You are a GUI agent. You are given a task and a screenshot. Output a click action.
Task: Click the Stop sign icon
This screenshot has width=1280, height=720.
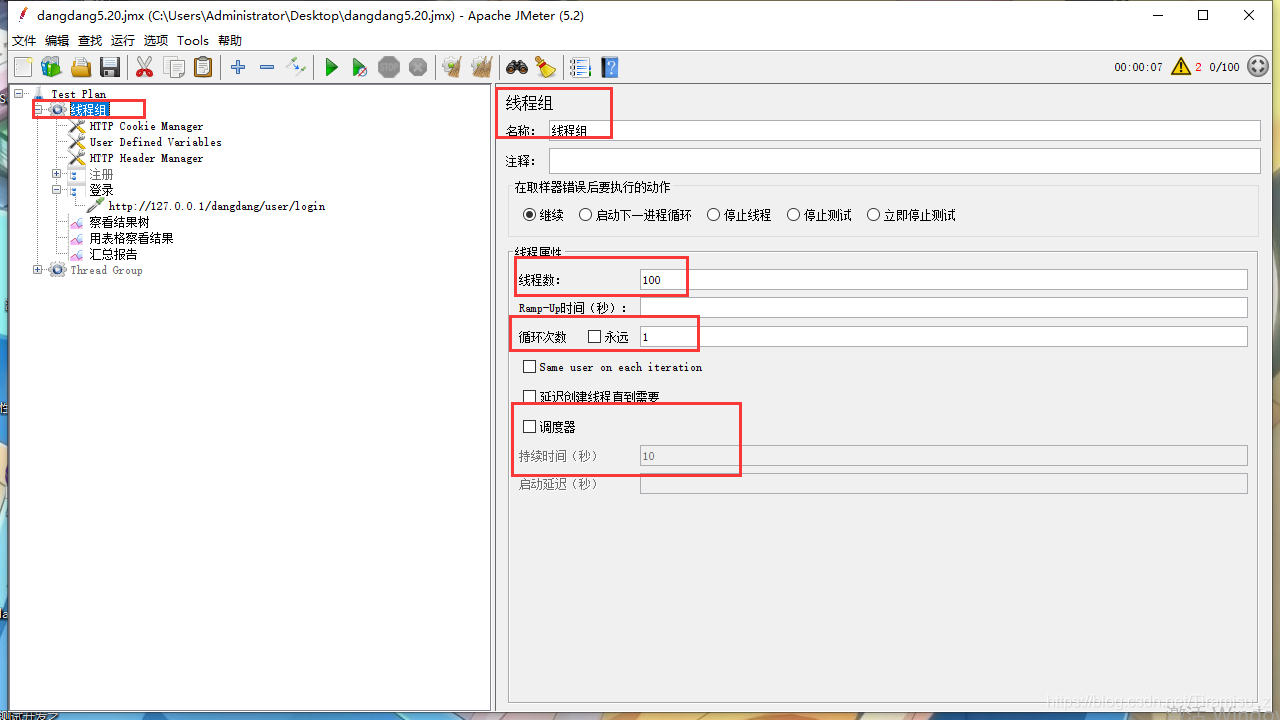(389, 67)
